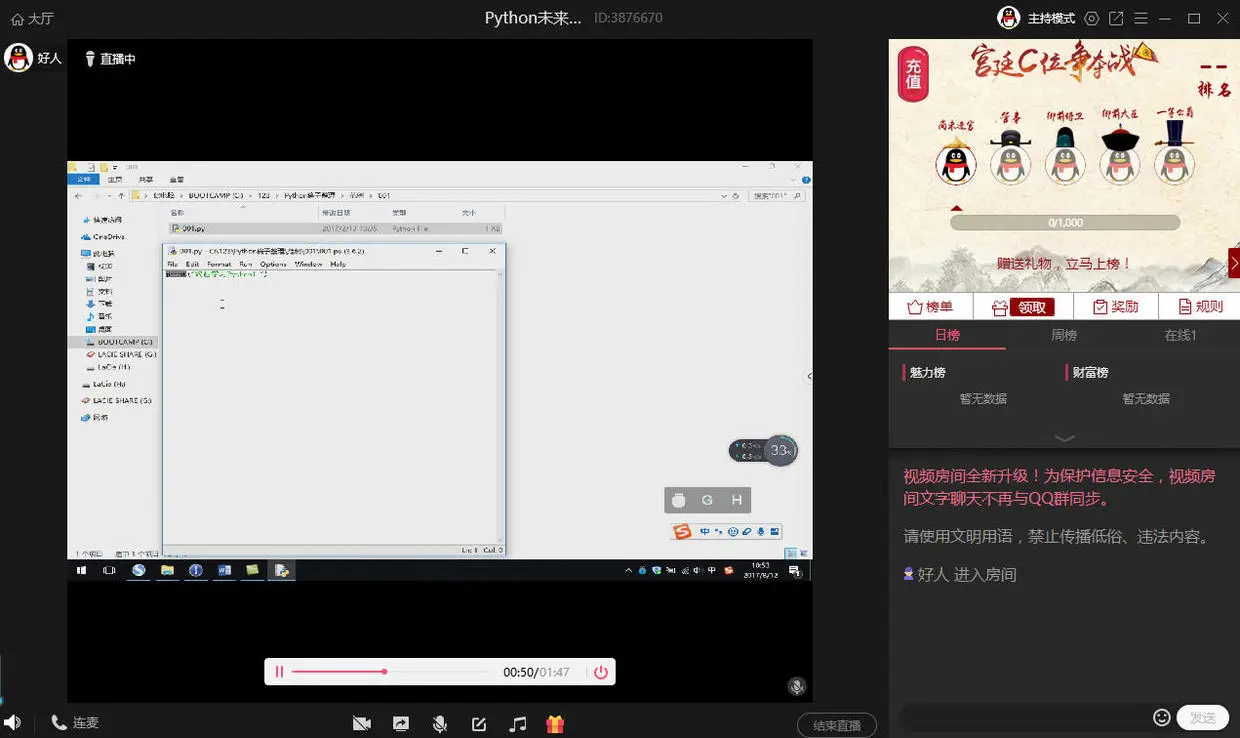The width and height of the screenshot is (1240, 738).
Task: Open the music note icon
Action: coord(517,723)
